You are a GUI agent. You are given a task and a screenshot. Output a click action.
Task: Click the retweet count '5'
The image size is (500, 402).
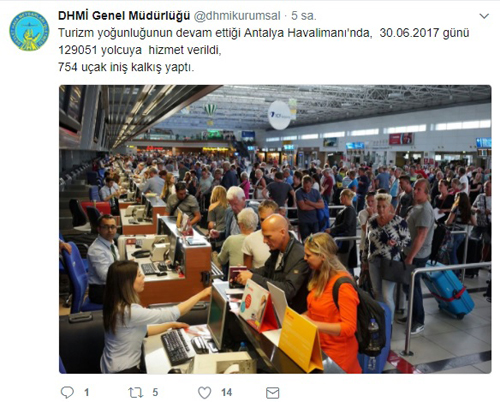pos(155,392)
